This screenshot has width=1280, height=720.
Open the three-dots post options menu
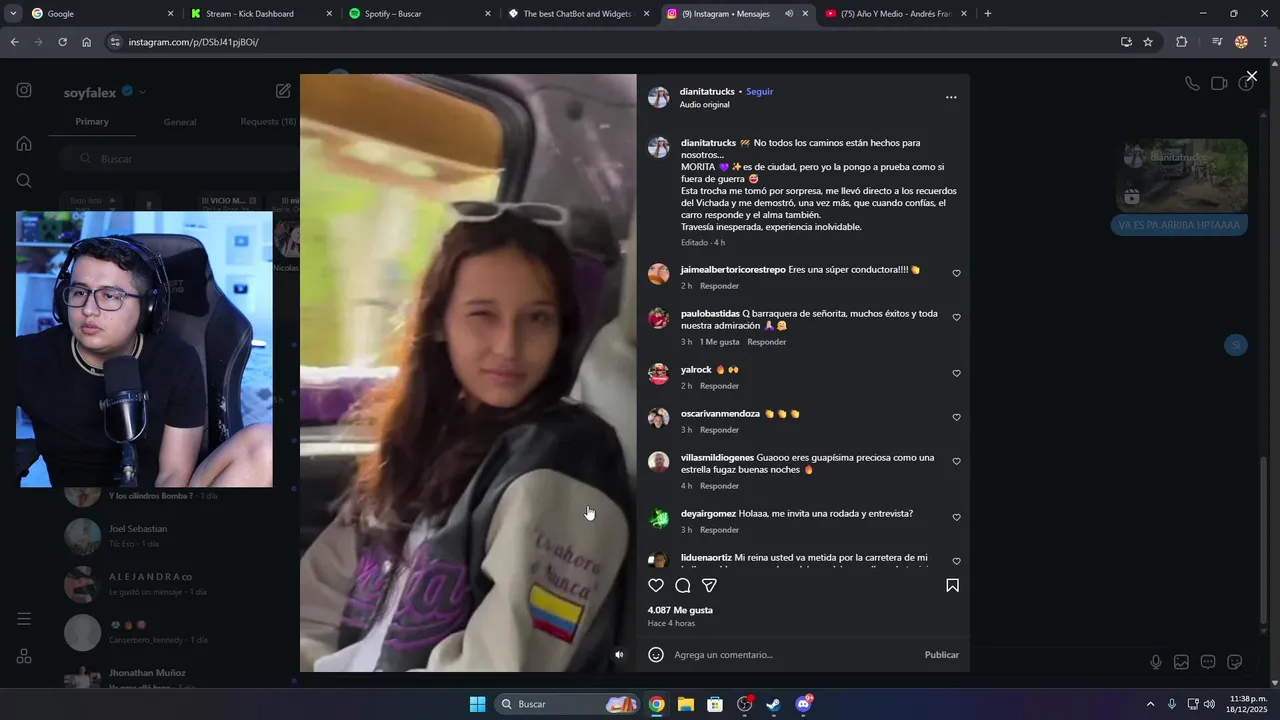[x=951, y=97]
